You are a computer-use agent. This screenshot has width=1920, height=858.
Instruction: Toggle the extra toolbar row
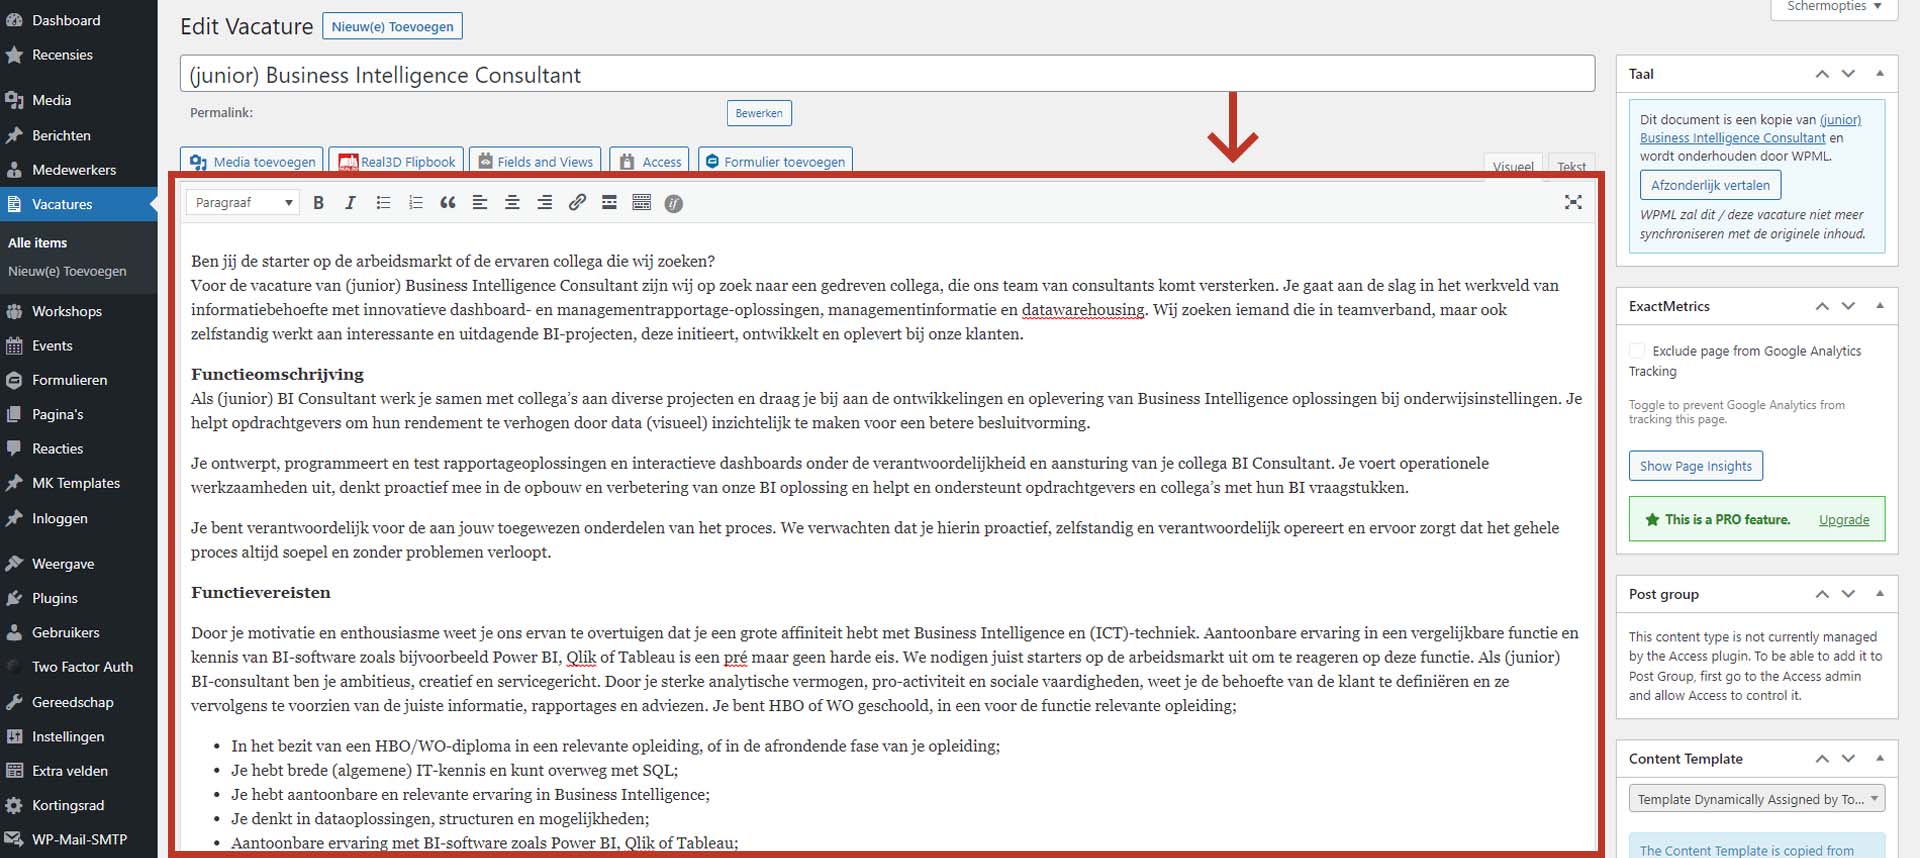[x=642, y=203]
